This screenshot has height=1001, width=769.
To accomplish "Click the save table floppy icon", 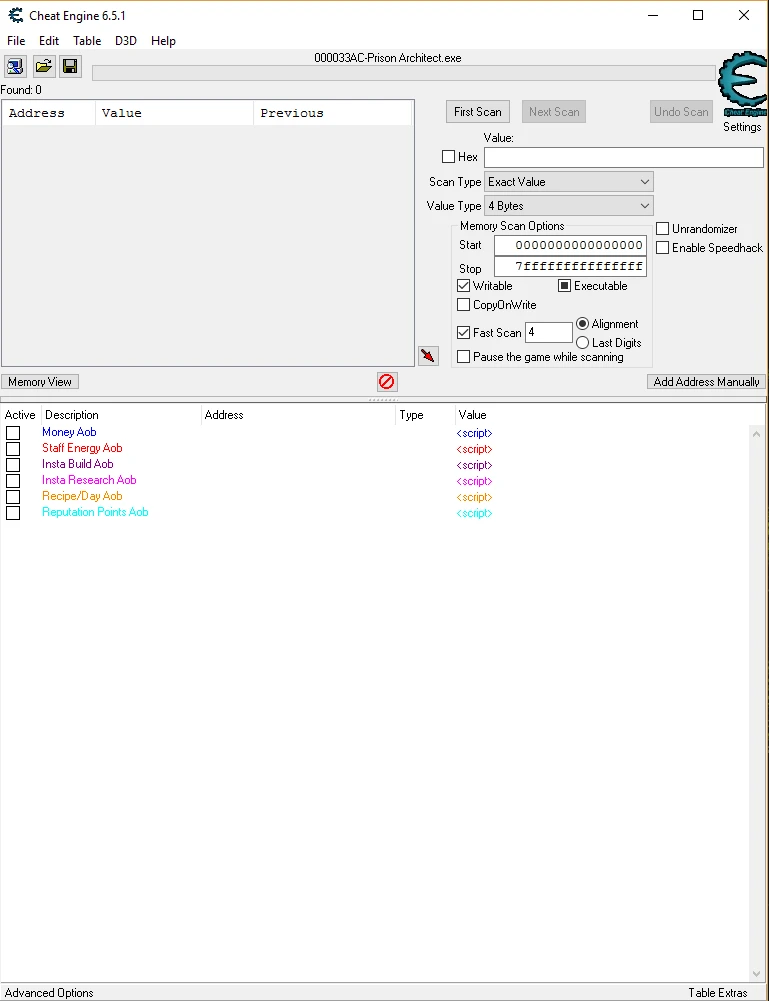I will [70, 66].
